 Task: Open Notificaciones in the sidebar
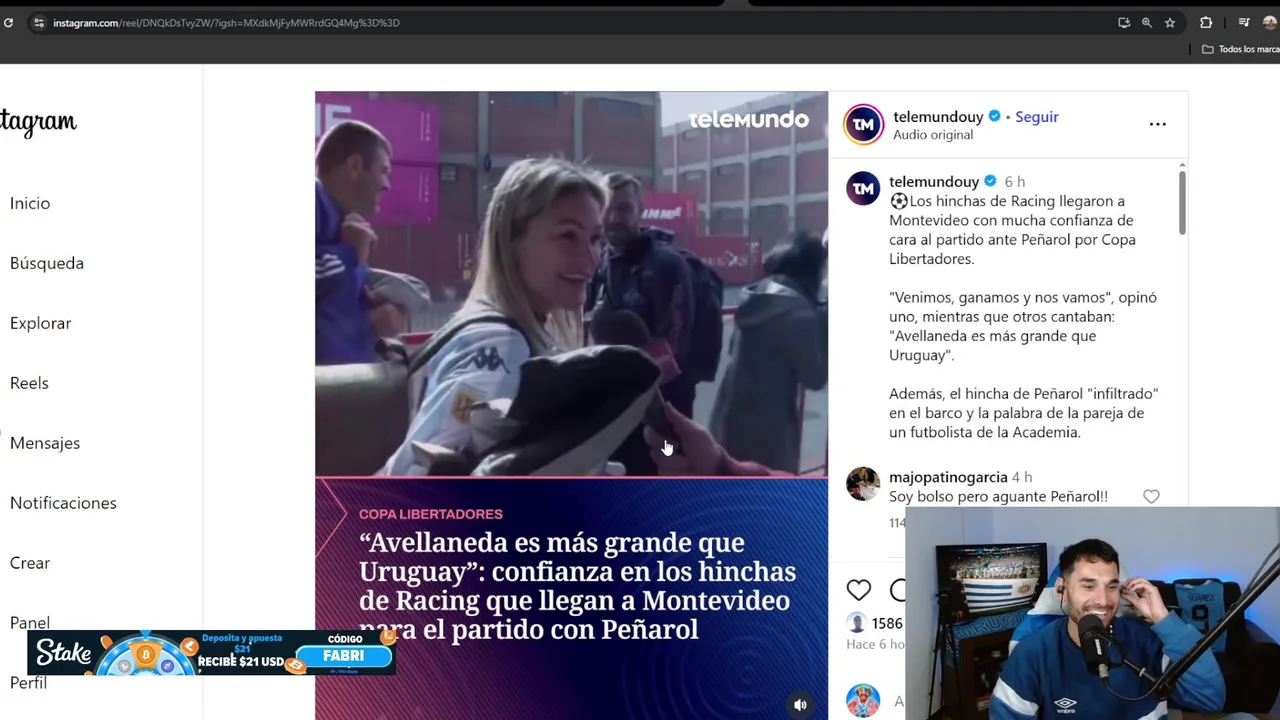pyautogui.click(x=63, y=503)
